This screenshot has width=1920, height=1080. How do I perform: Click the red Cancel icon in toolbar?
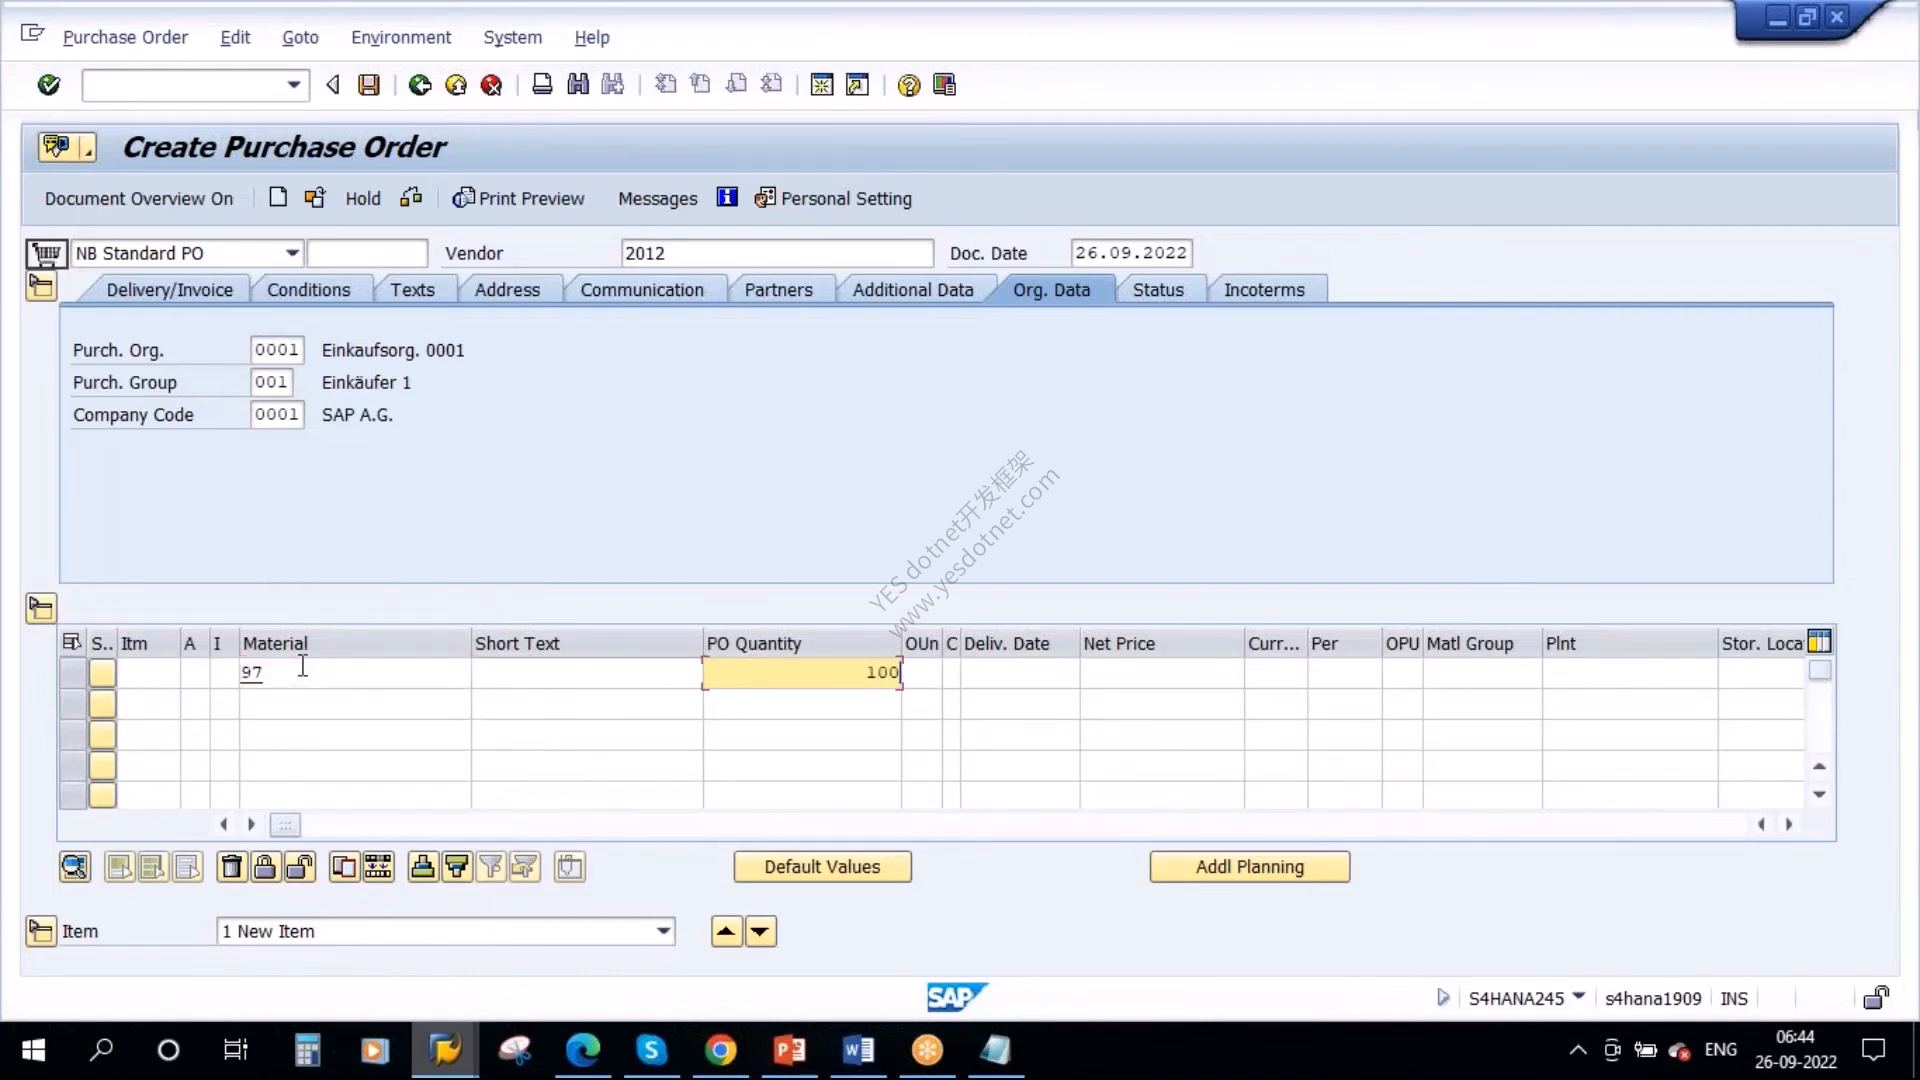pos(491,85)
